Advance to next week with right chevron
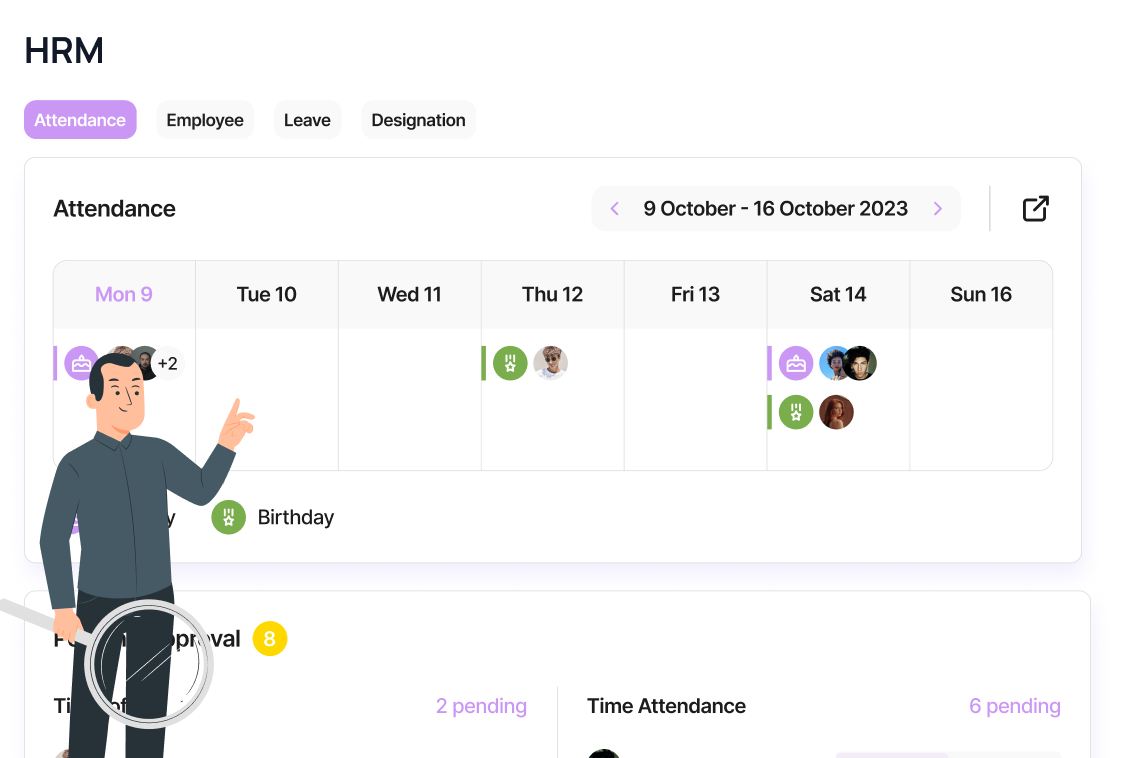The width and height of the screenshot is (1133, 758). point(938,209)
